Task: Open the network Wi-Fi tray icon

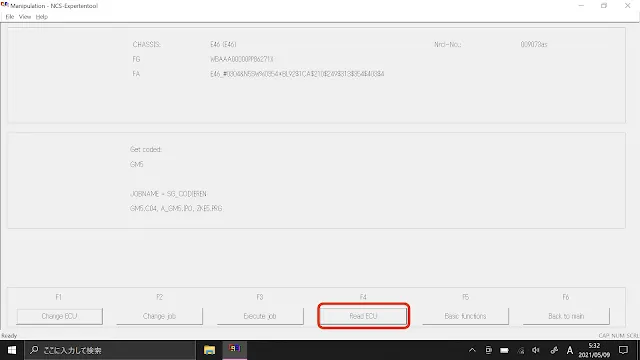Action: click(x=521, y=350)
